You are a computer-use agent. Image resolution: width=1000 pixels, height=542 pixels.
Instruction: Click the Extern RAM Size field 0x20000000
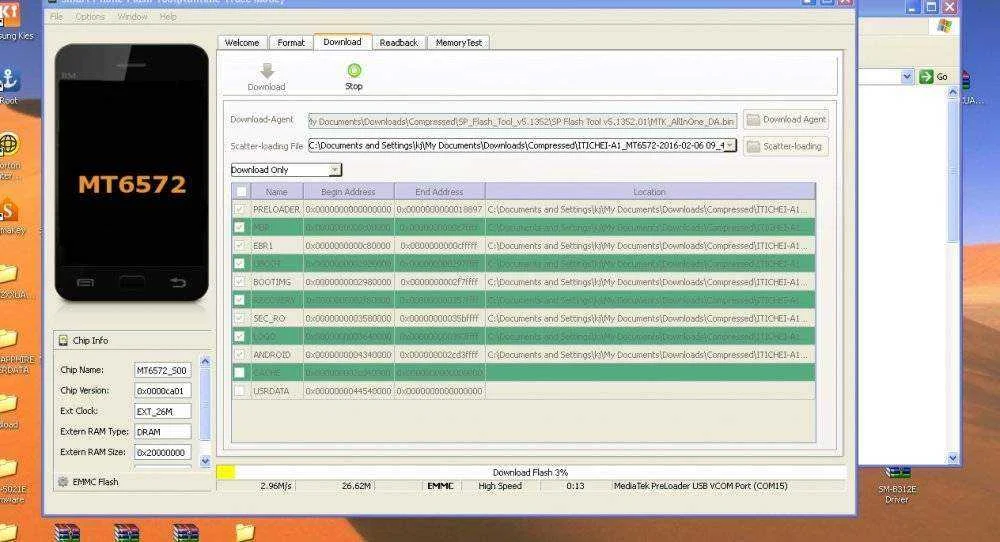[x=163, y=452]
